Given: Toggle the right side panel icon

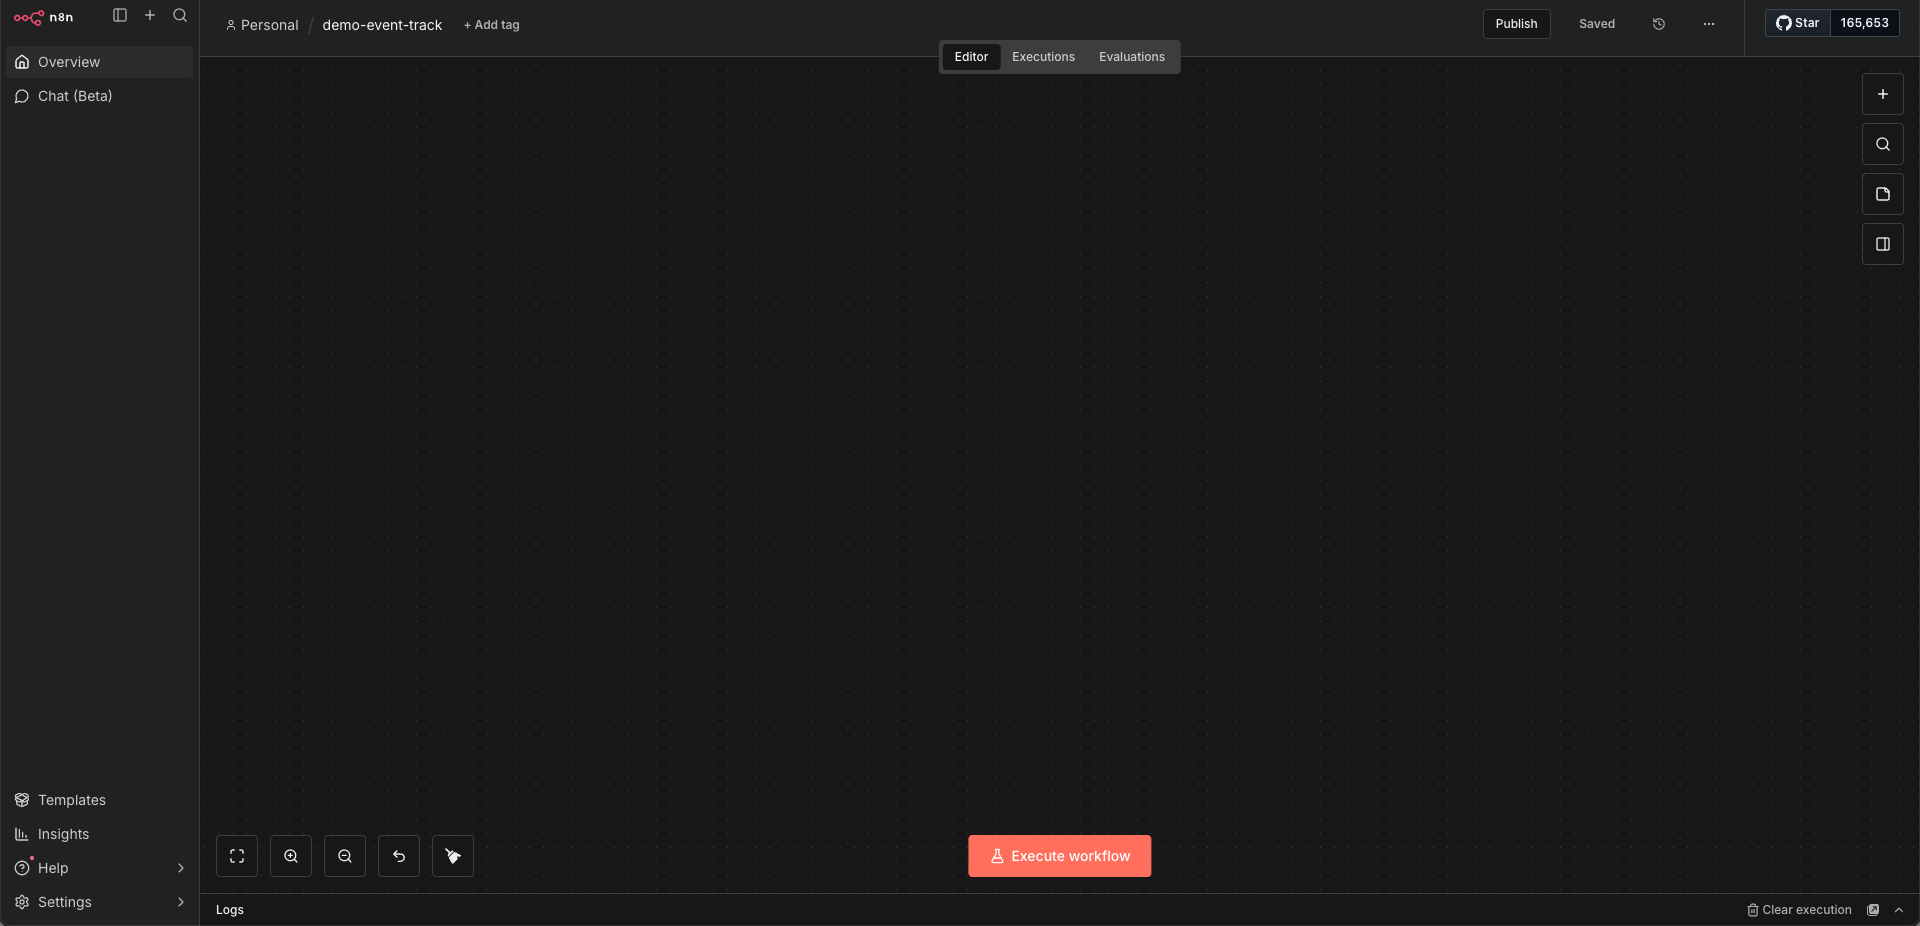Looking at the screenshot, I should [x=1882, y=244].
